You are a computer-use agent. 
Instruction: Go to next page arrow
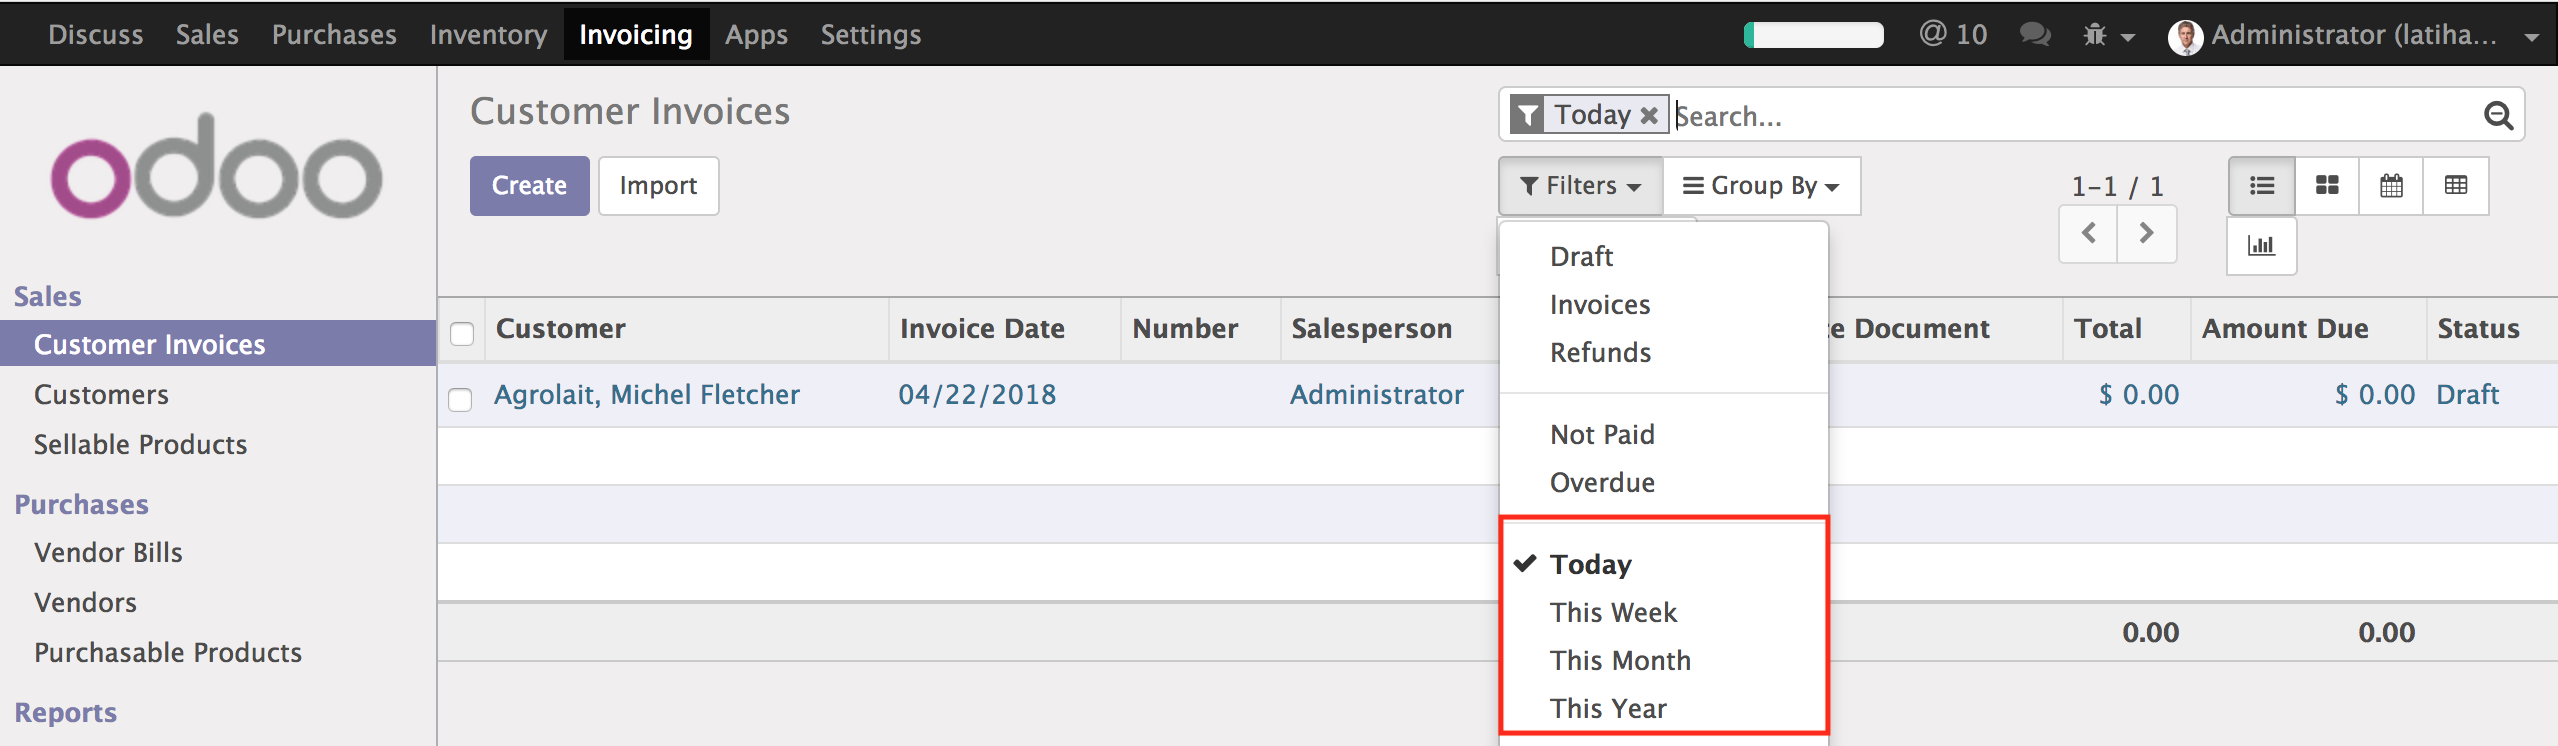pyautogui.click(x=2146, y=234)
